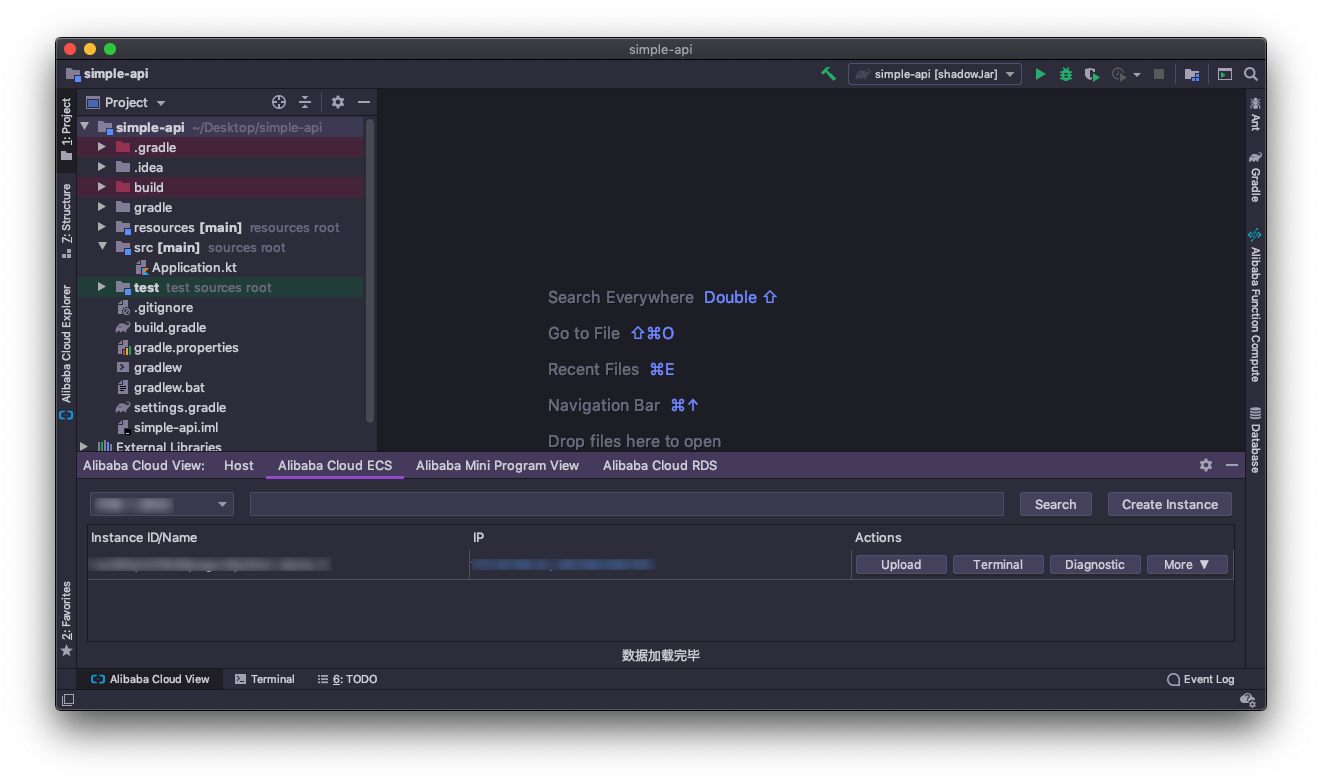This screenshot has height=784, width=1322.
Task: Start debugging with the green bug icon
Action: (1066, 74)
